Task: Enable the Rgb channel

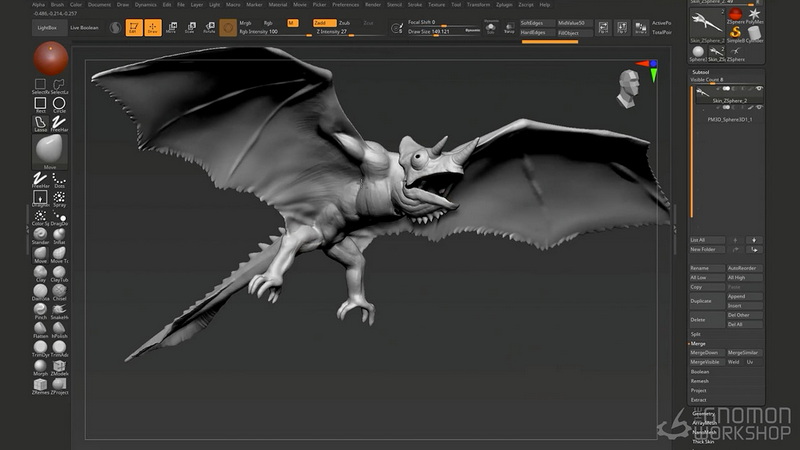Action: pos(268,23)
